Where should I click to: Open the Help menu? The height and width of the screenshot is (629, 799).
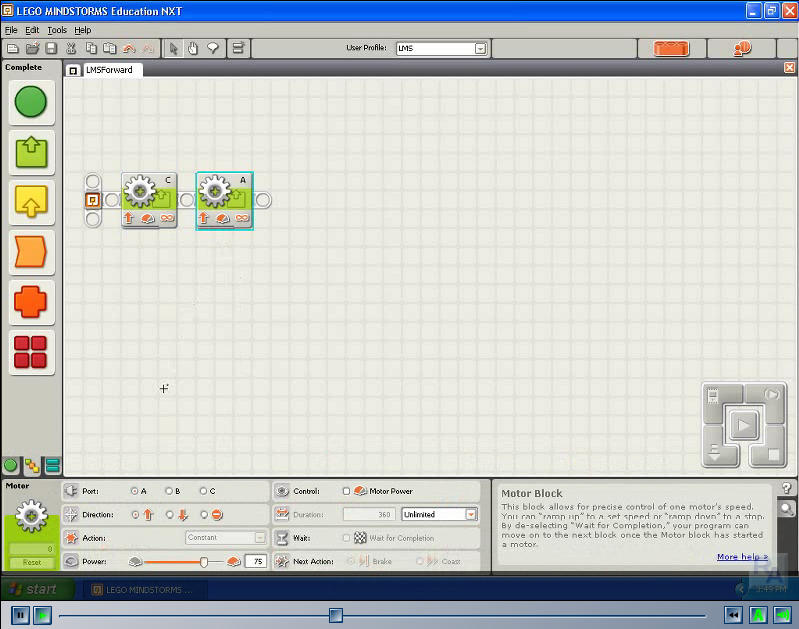tap(83, 30)
